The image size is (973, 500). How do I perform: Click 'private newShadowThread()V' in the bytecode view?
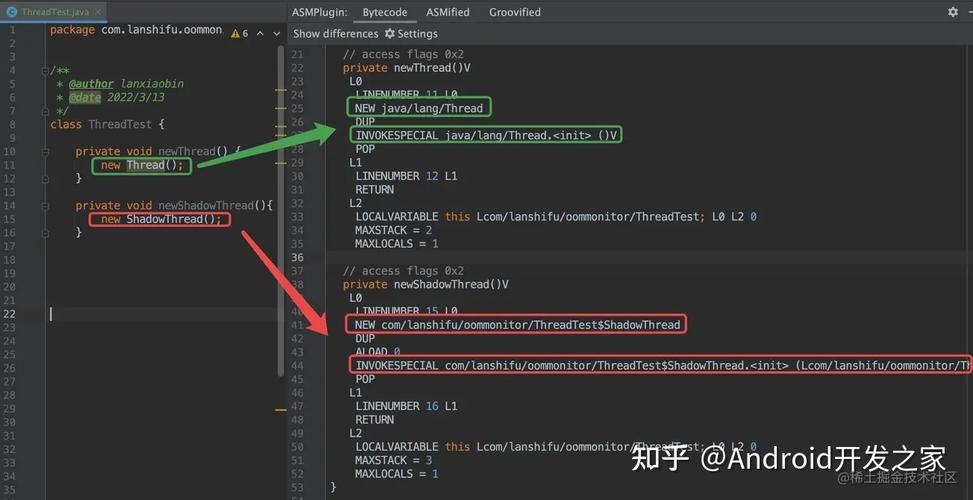tap(426, 284)
